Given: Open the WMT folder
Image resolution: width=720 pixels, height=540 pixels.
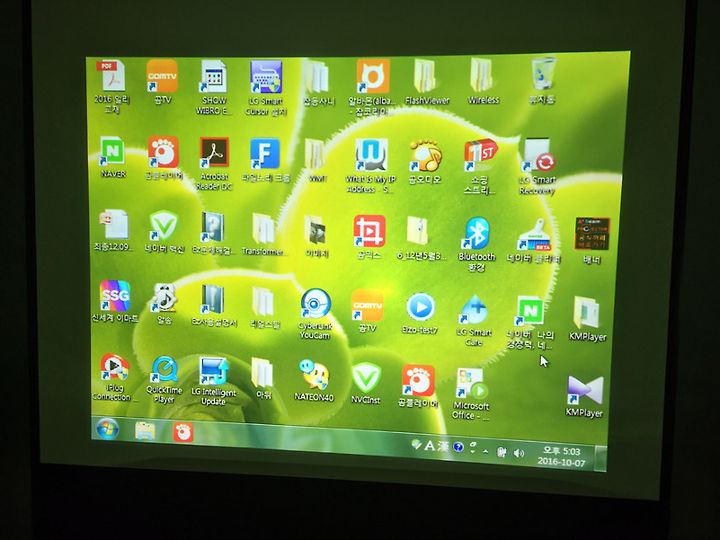Looking at the screenshot, I should tap(316, 161).
